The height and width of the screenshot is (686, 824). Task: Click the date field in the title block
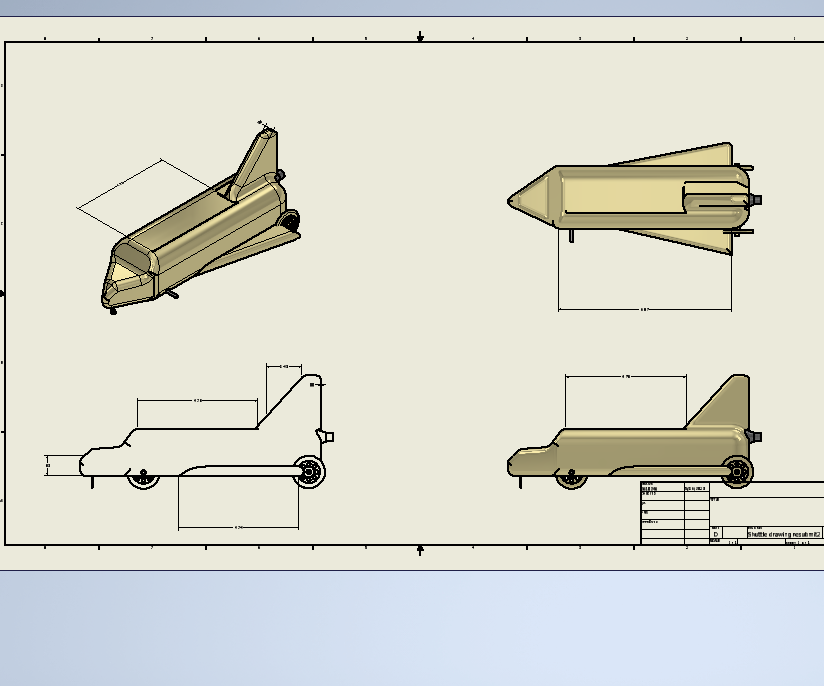(694, 489)
